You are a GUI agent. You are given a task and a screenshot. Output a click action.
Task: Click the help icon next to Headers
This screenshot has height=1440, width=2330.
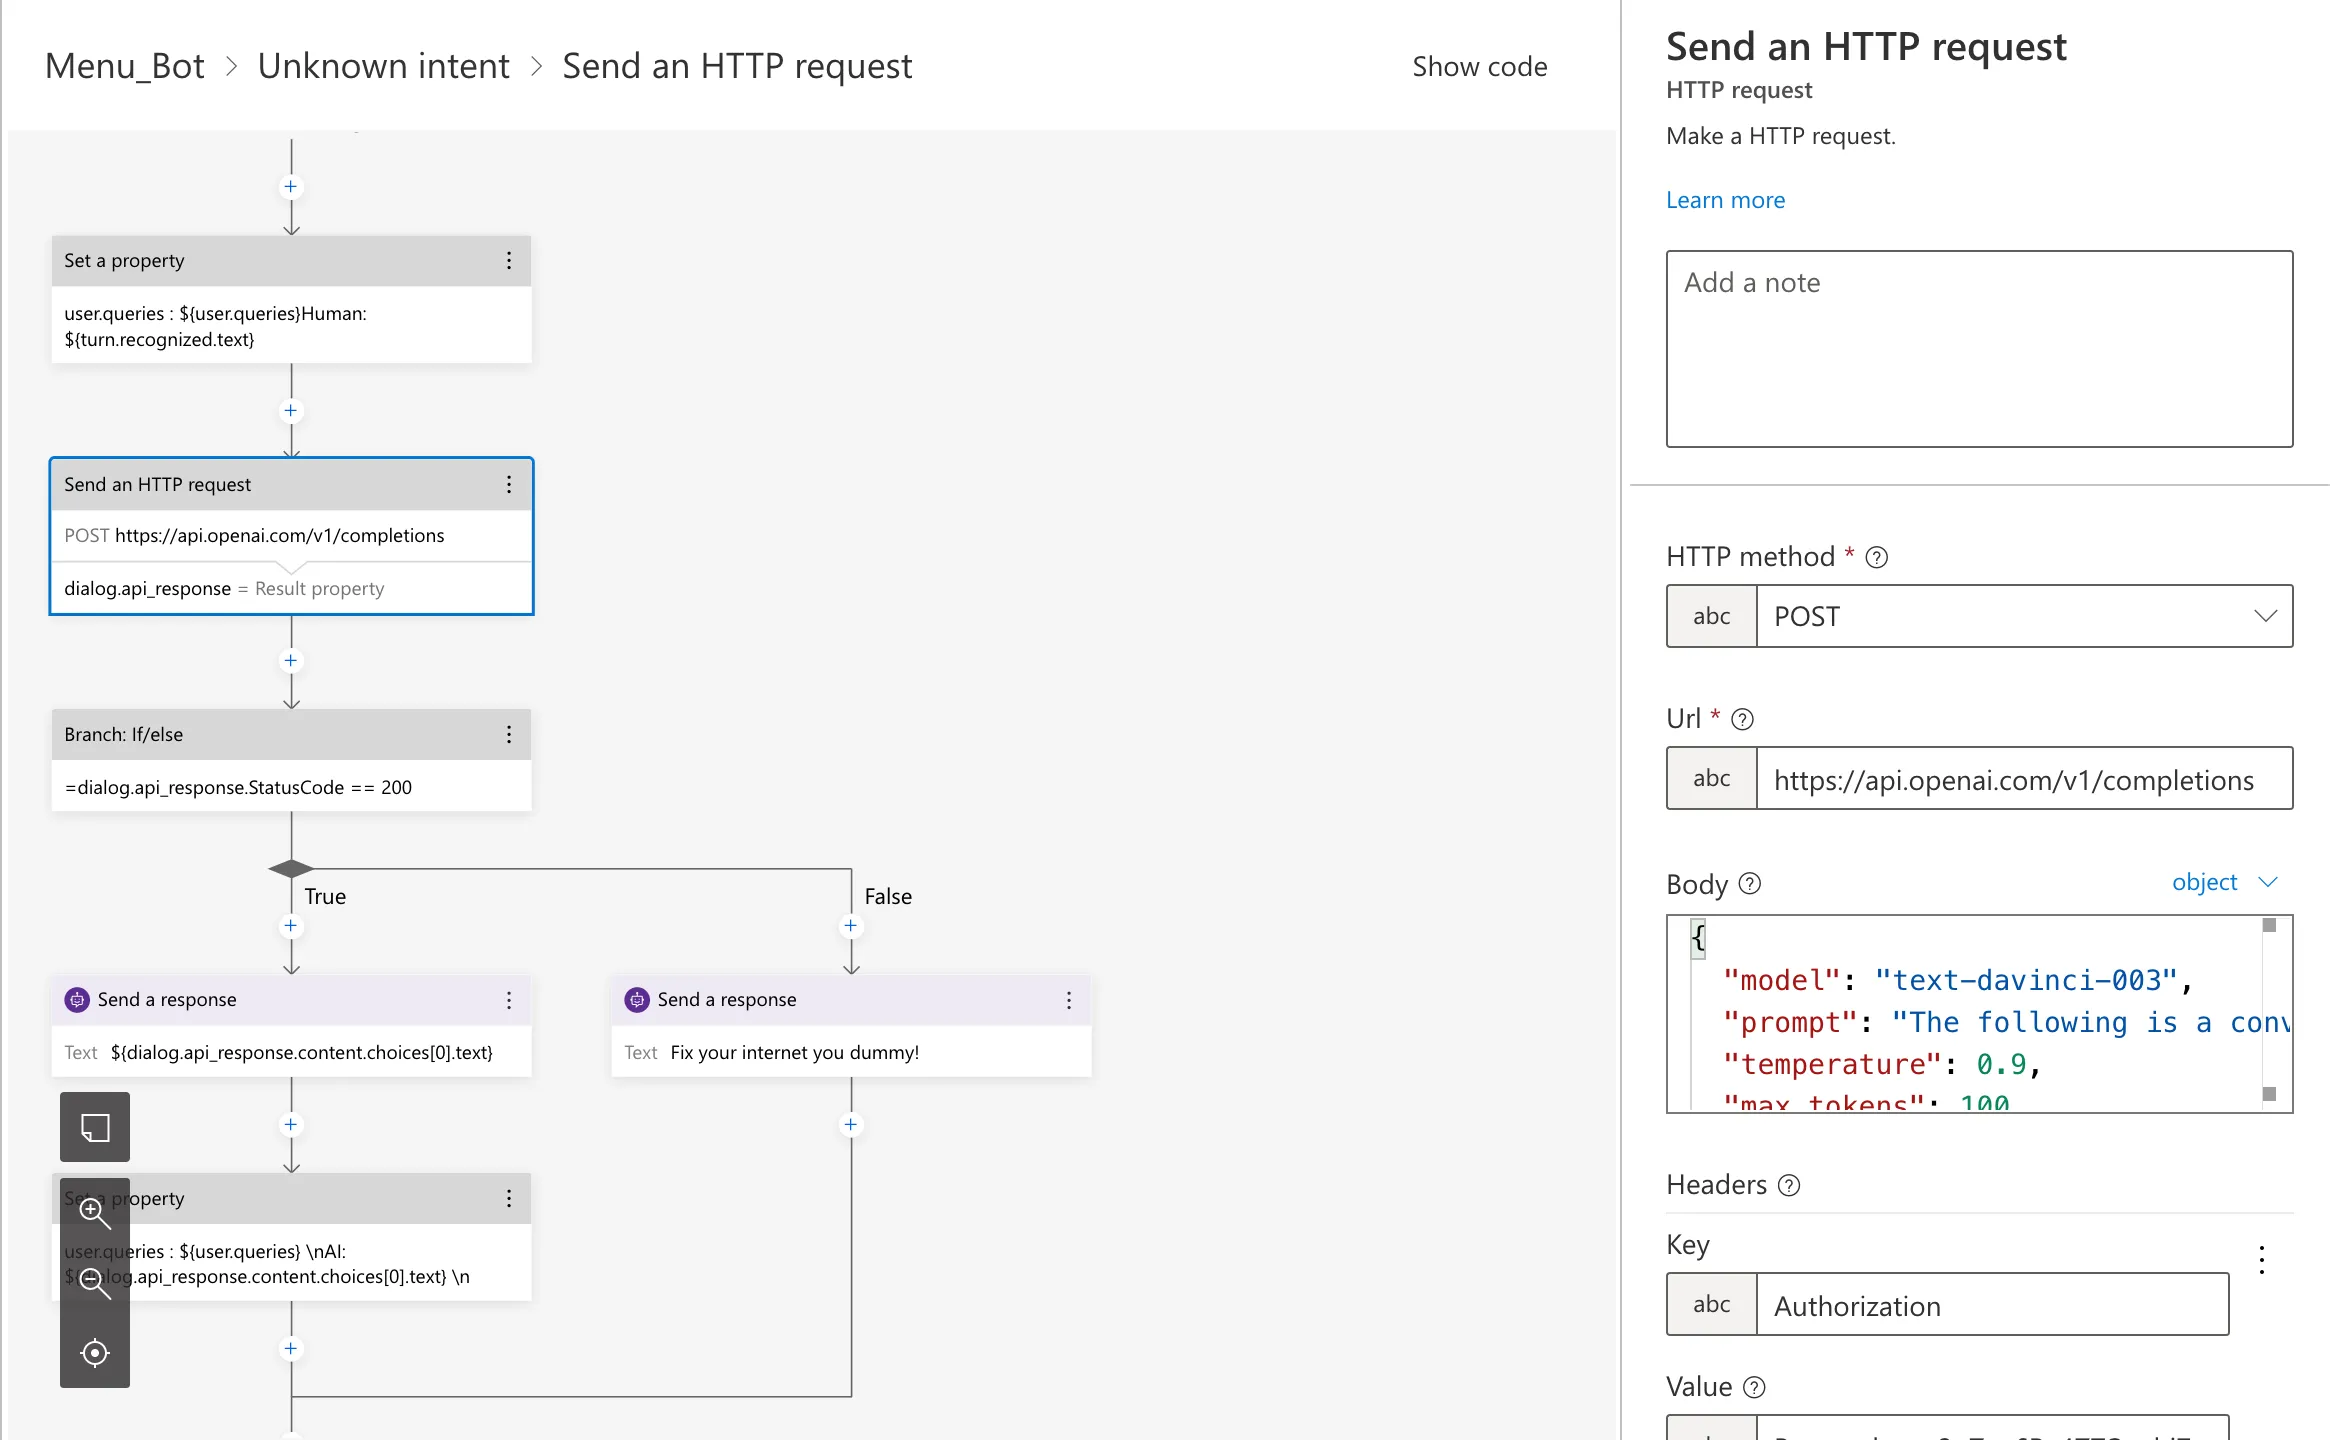(x=1789, y=1185)
